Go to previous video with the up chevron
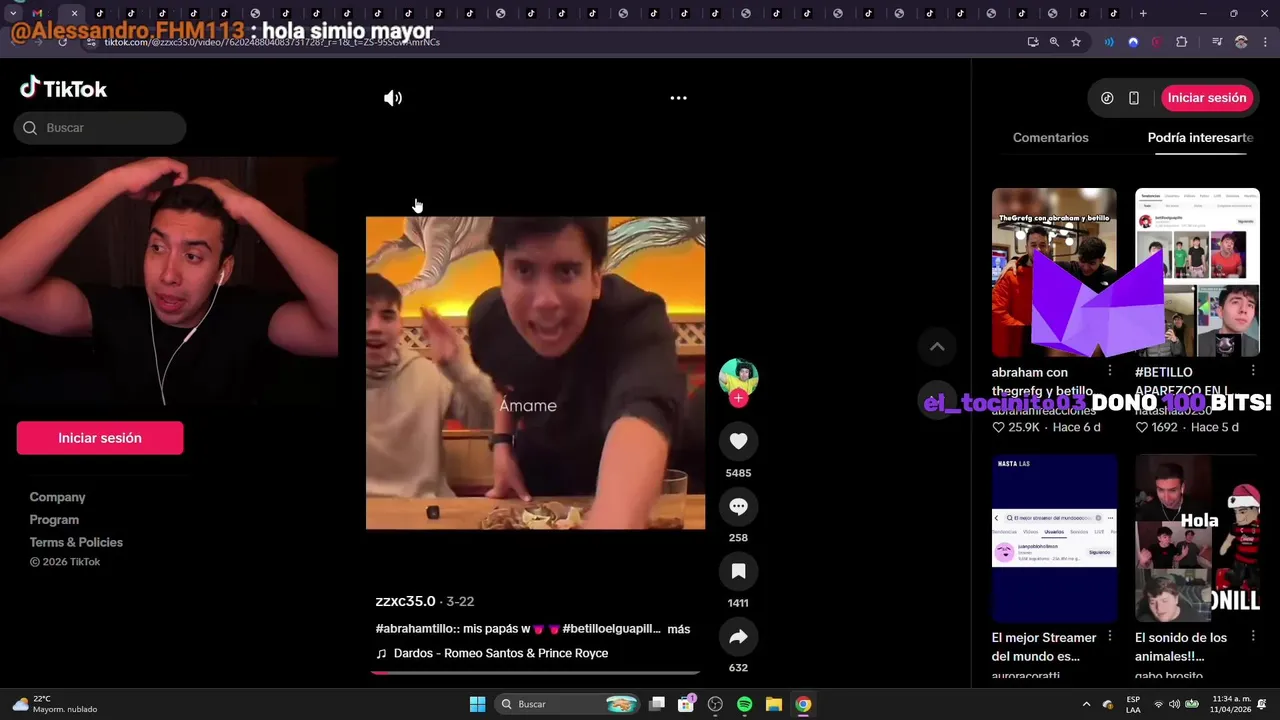 tap(937, 347)
